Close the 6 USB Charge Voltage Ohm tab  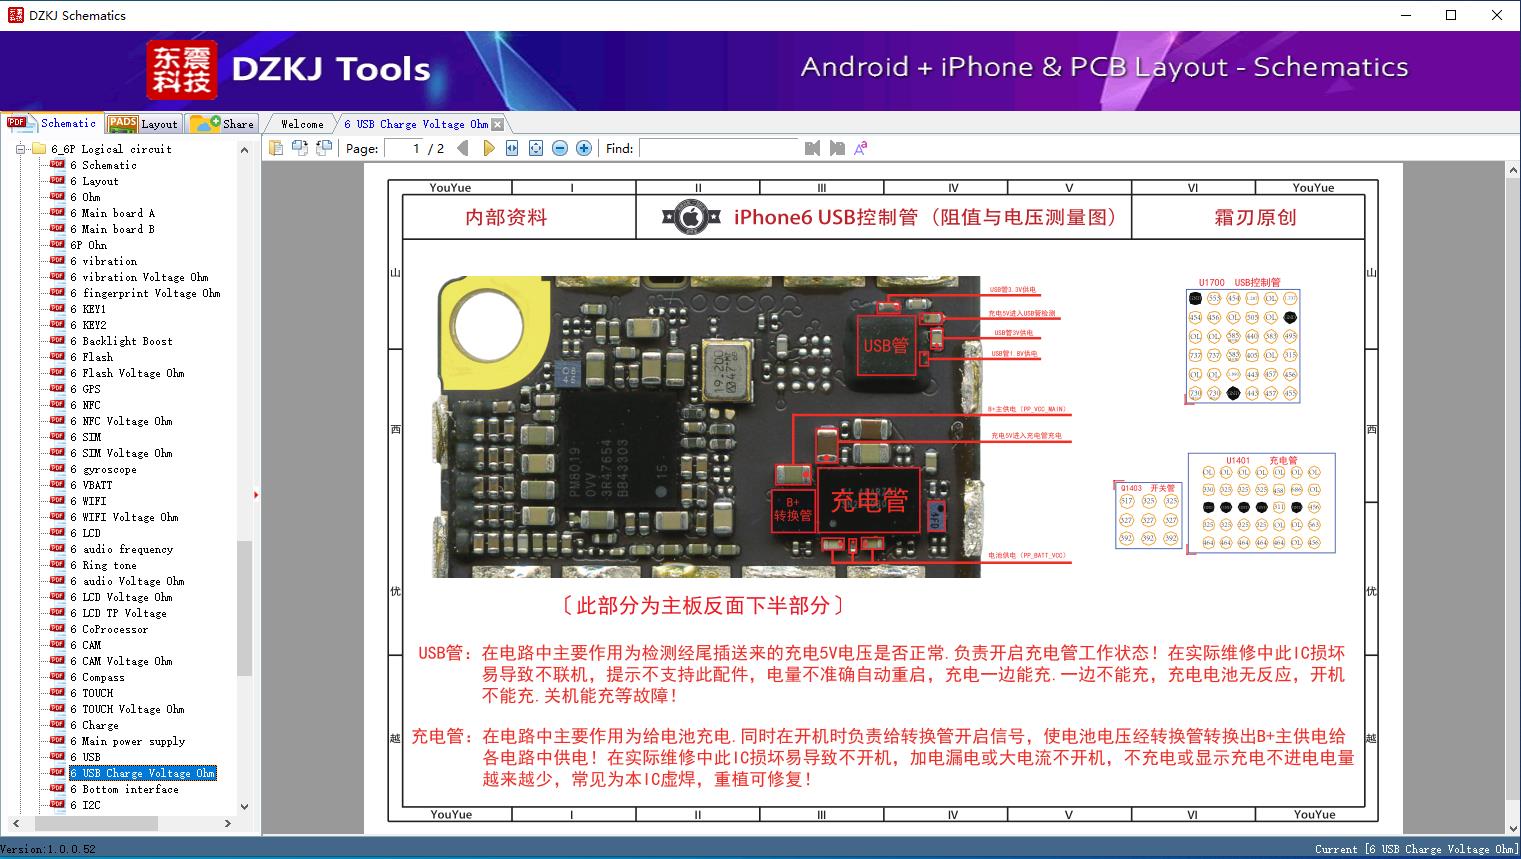point(498,125)
